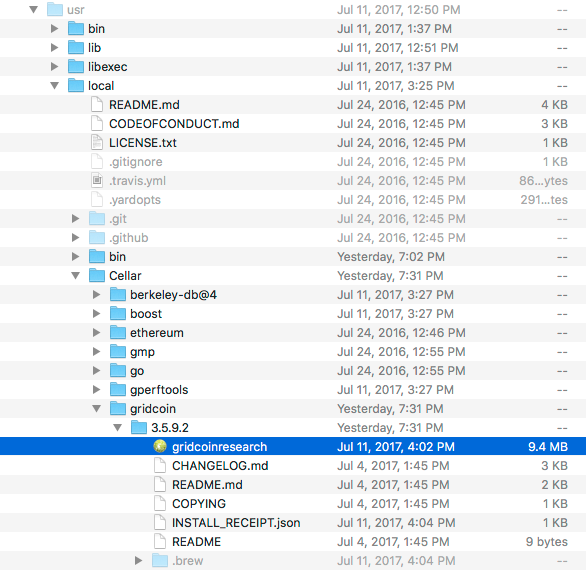Expand the .brew folder triangle
Viewport: 586px width, 571px height.
pyautogui.click(x=138, y=561)
